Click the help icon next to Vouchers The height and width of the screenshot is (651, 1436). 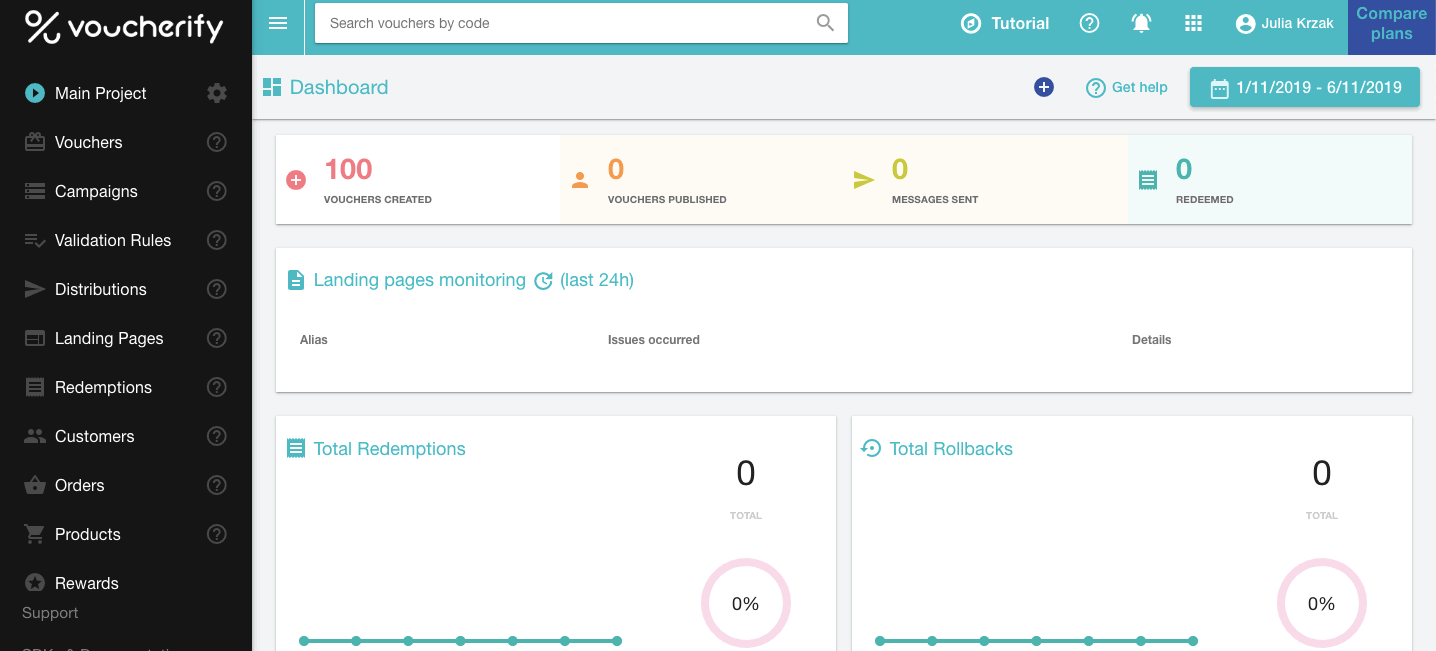[216, 142]
